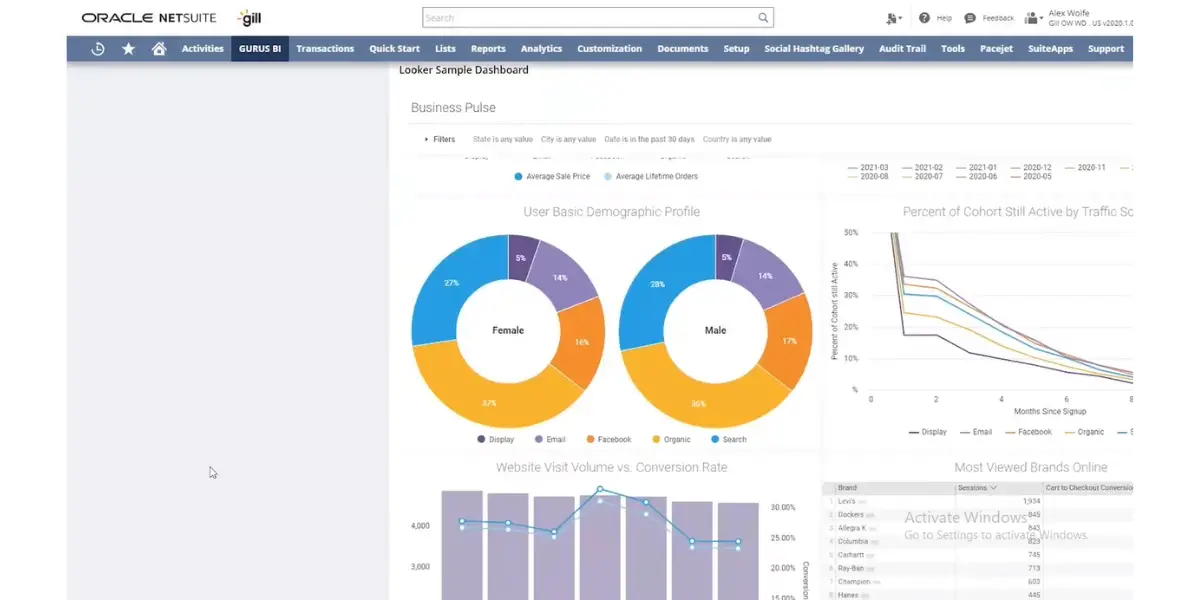This screenshot has width=1200, height=600.
Task: Open the Analytics menu
Action: click(541, 48)
